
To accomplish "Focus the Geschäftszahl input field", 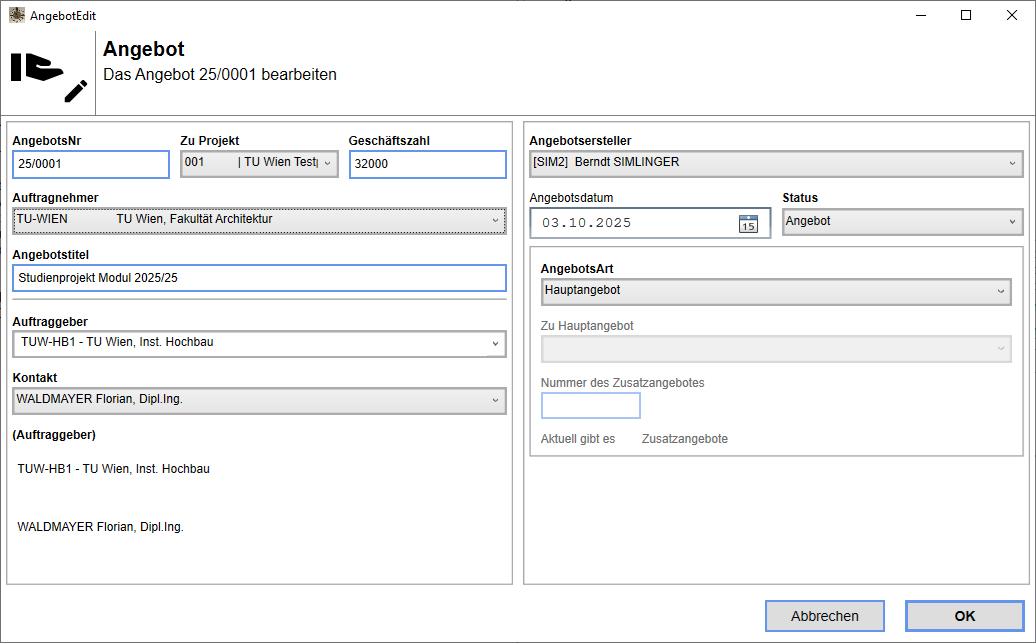I will click(x=428, y=164).
